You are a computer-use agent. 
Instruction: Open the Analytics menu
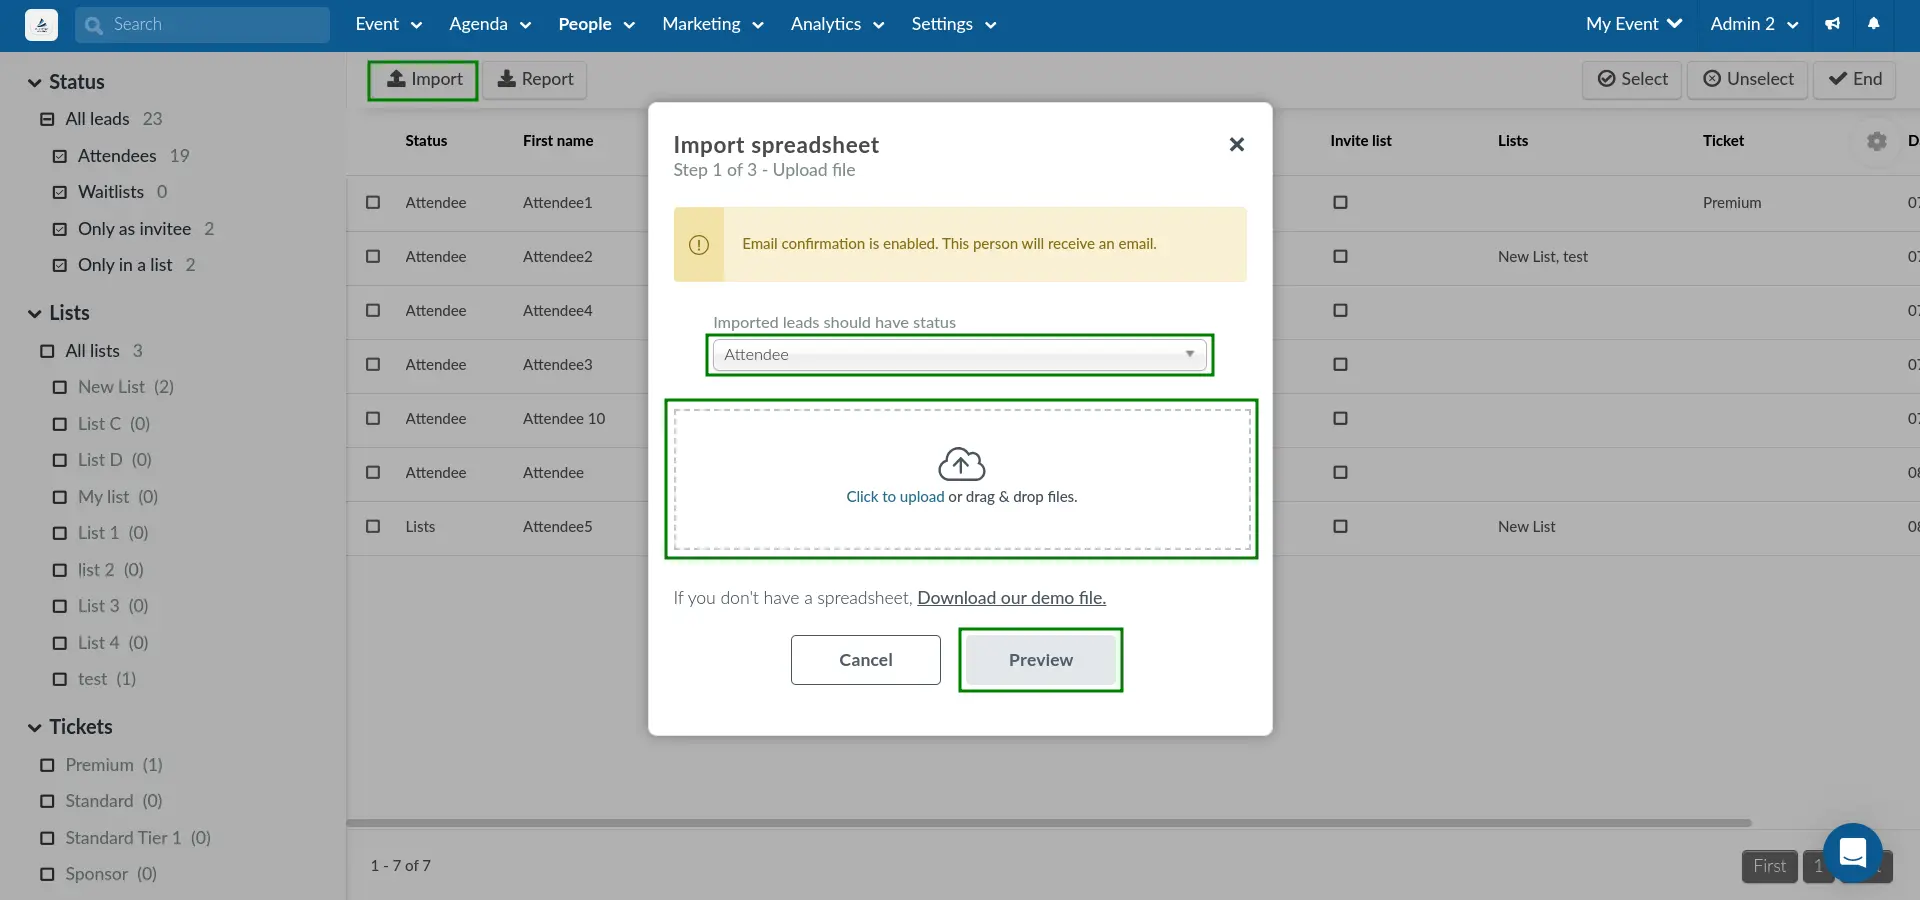click(838, 24)
